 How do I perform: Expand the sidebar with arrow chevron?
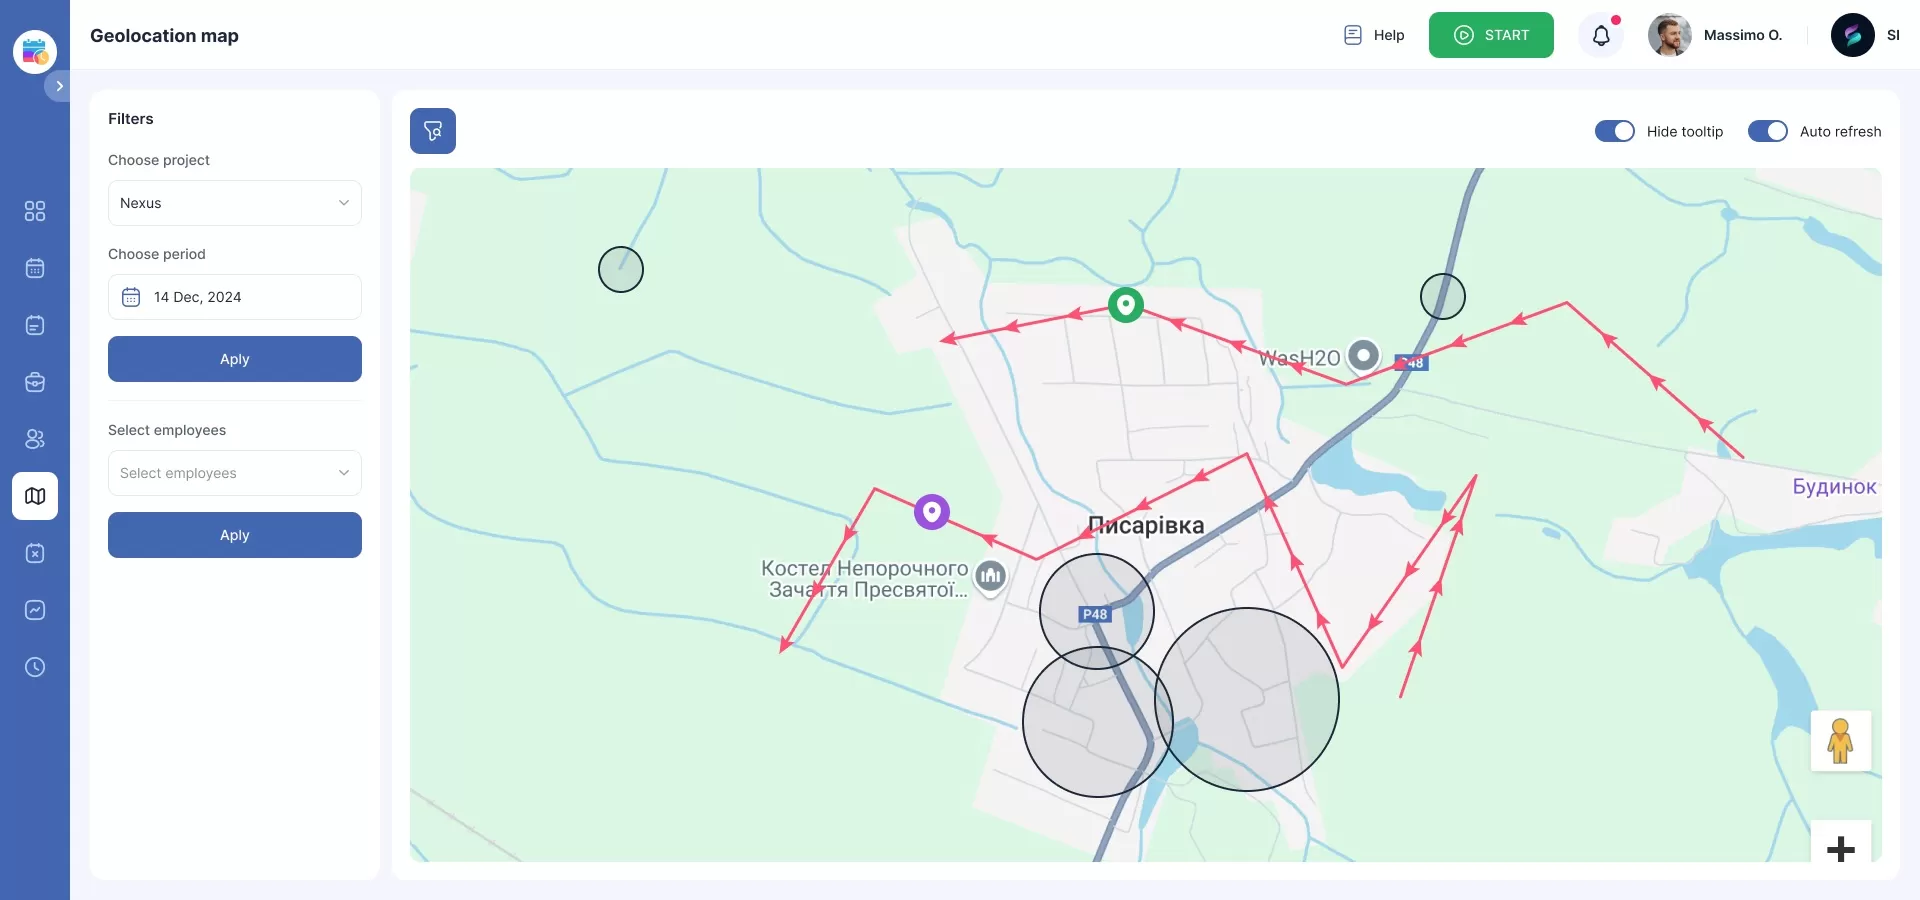[x=59, y=86]
